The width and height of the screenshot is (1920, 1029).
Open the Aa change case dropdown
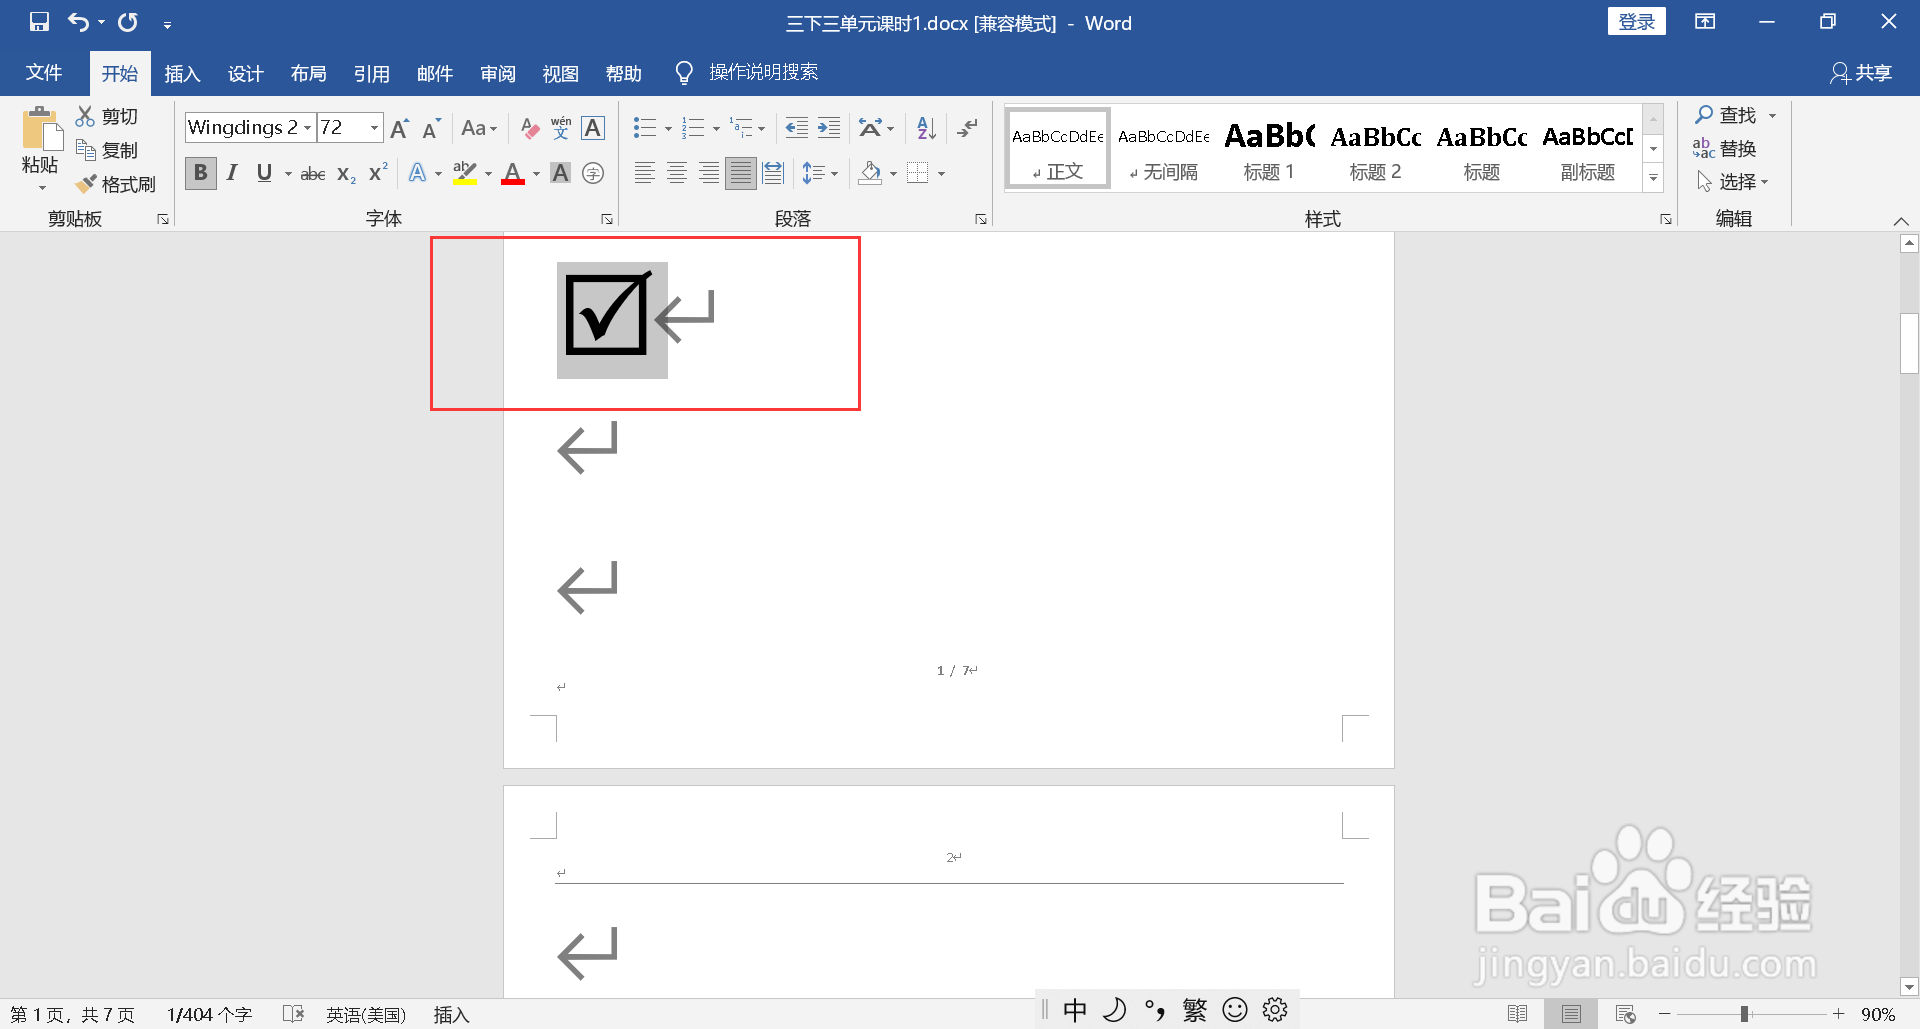pyautogui.click(x=479, y=128)
